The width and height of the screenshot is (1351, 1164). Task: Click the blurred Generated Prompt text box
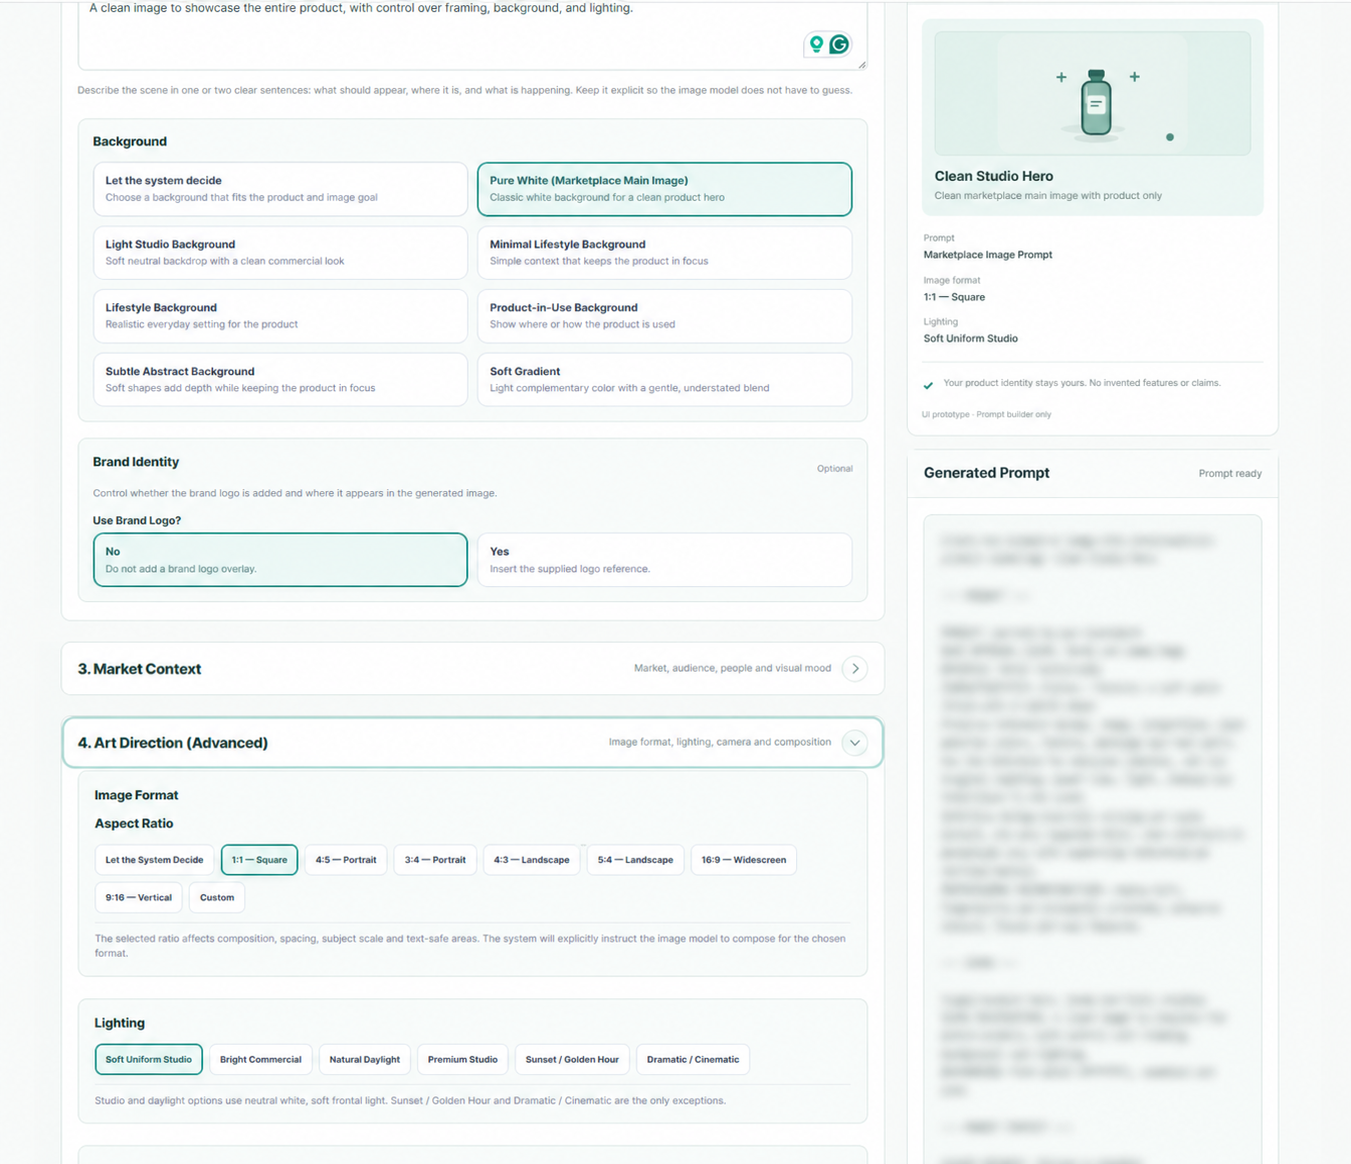point(1092,838)
